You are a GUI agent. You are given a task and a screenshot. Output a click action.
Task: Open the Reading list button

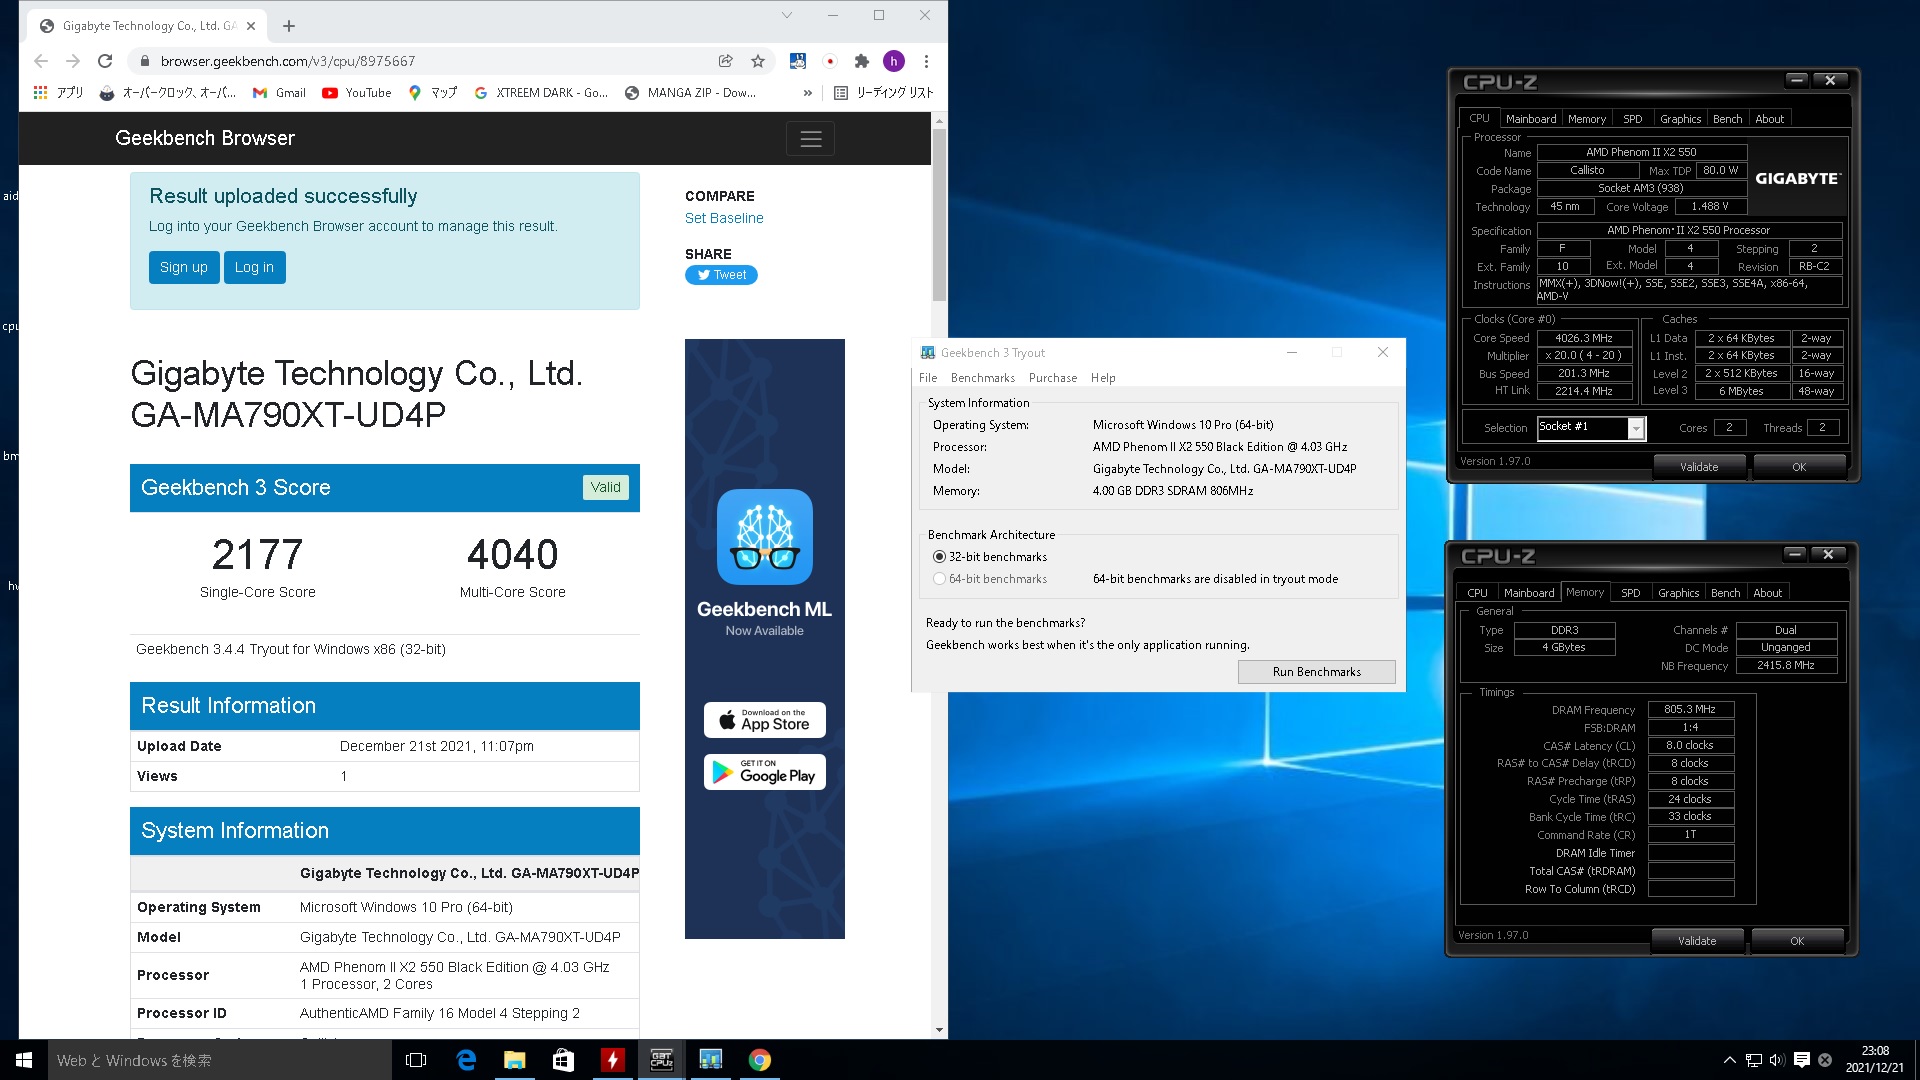[884, 92]
